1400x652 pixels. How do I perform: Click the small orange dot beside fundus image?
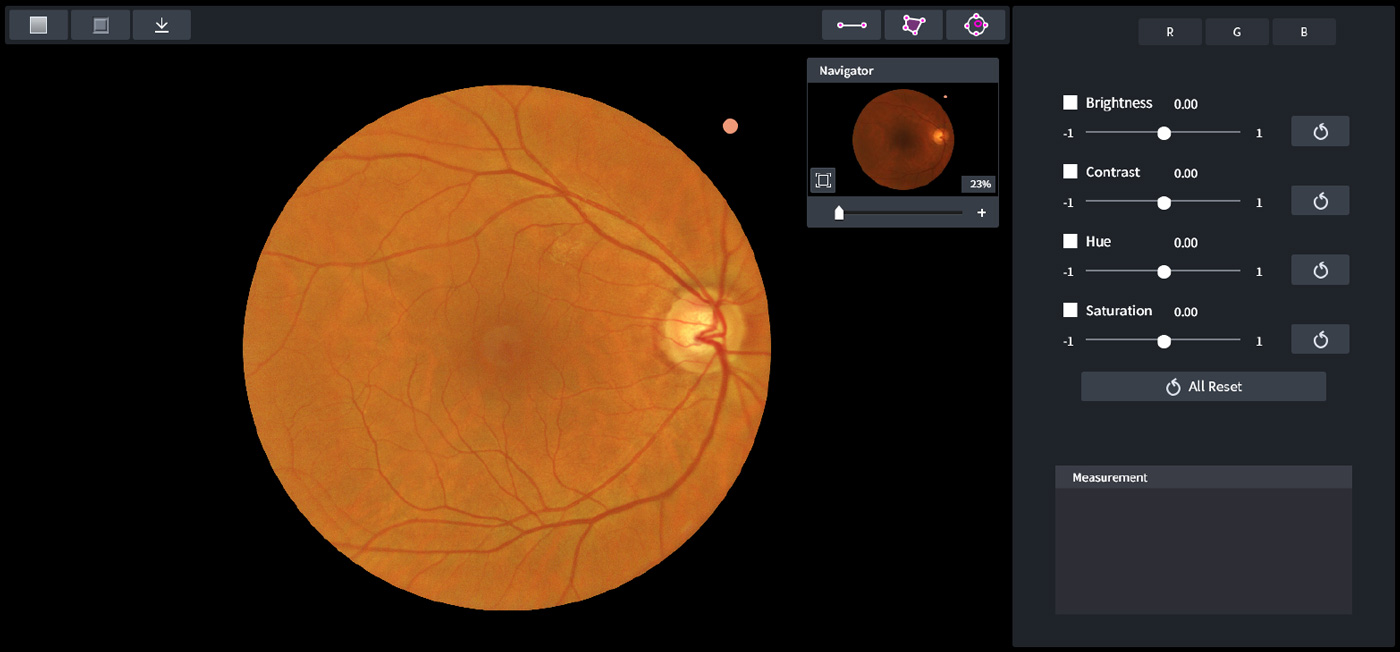click(x=730, y=126)
